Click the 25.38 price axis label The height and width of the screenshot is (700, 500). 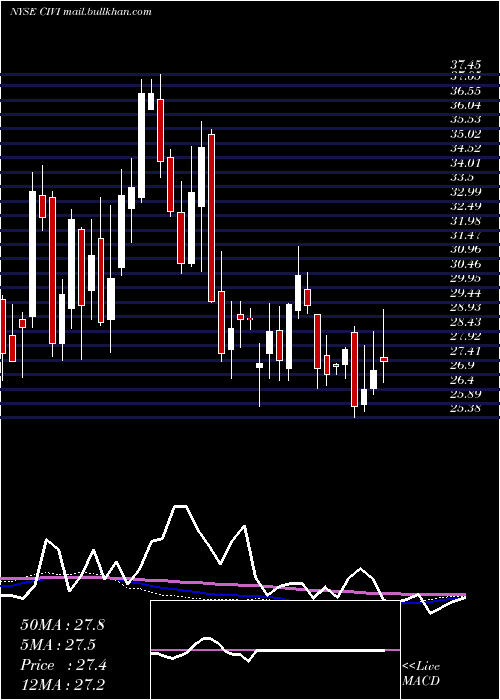(466, 408)
